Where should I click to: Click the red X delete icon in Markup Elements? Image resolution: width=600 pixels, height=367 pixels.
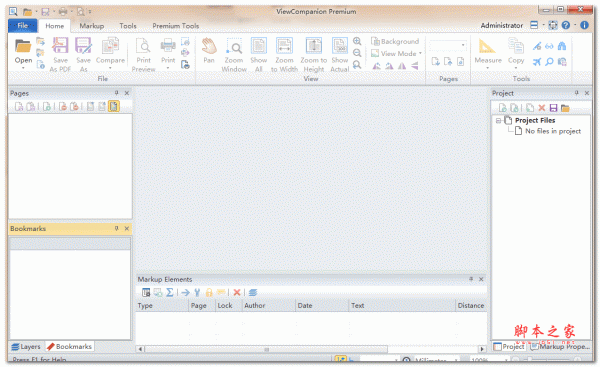[237, 293]
